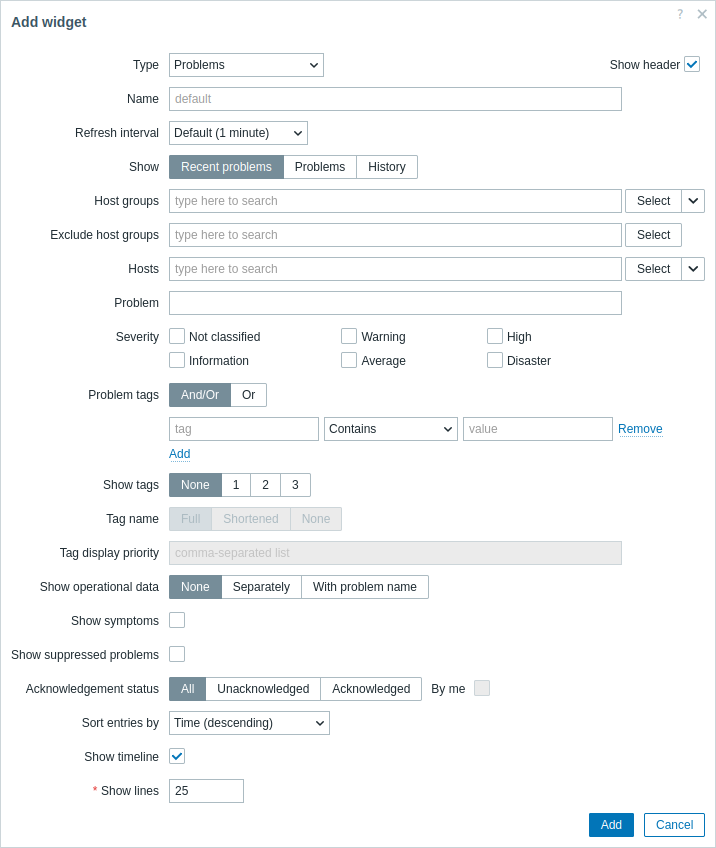Screen dimensions: 716x848
Task: Focus the Problem text field
Action: point(395,303)
